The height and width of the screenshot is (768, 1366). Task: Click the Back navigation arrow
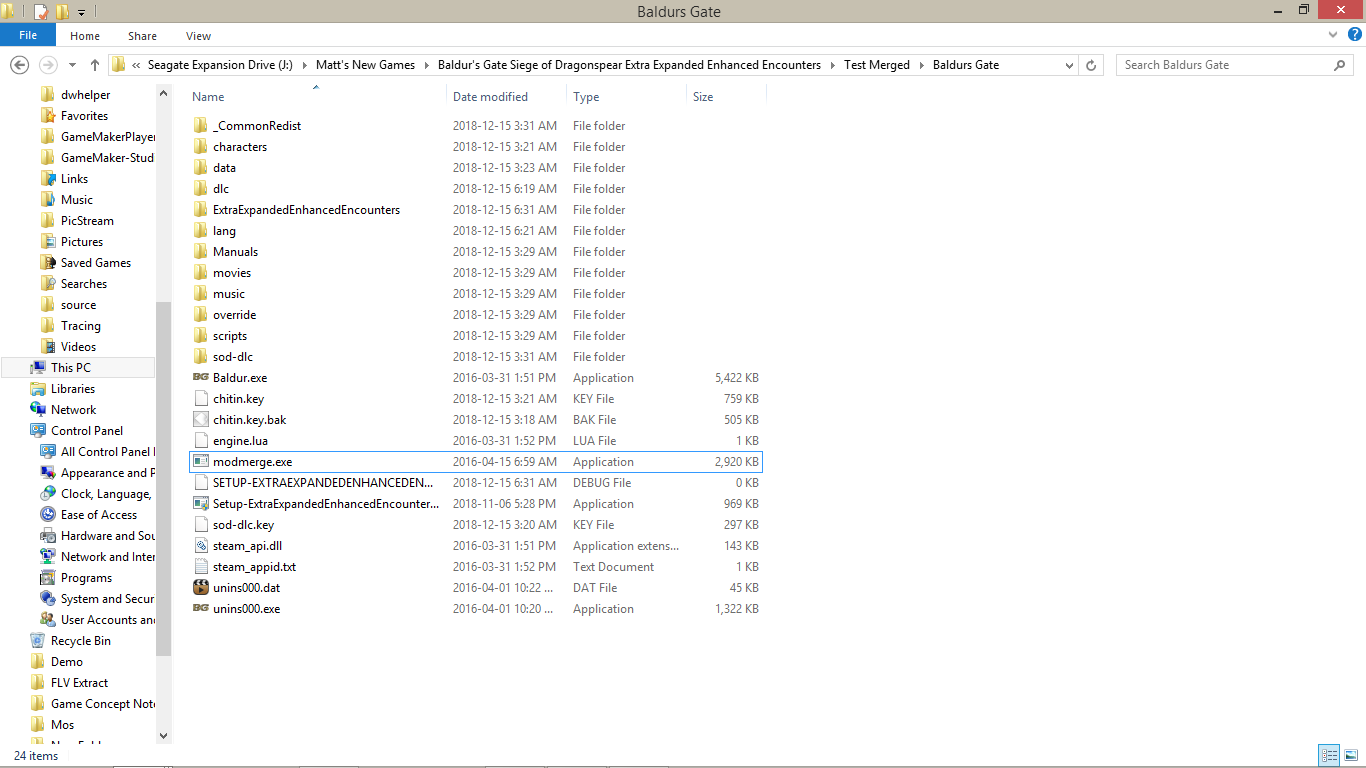19,65
